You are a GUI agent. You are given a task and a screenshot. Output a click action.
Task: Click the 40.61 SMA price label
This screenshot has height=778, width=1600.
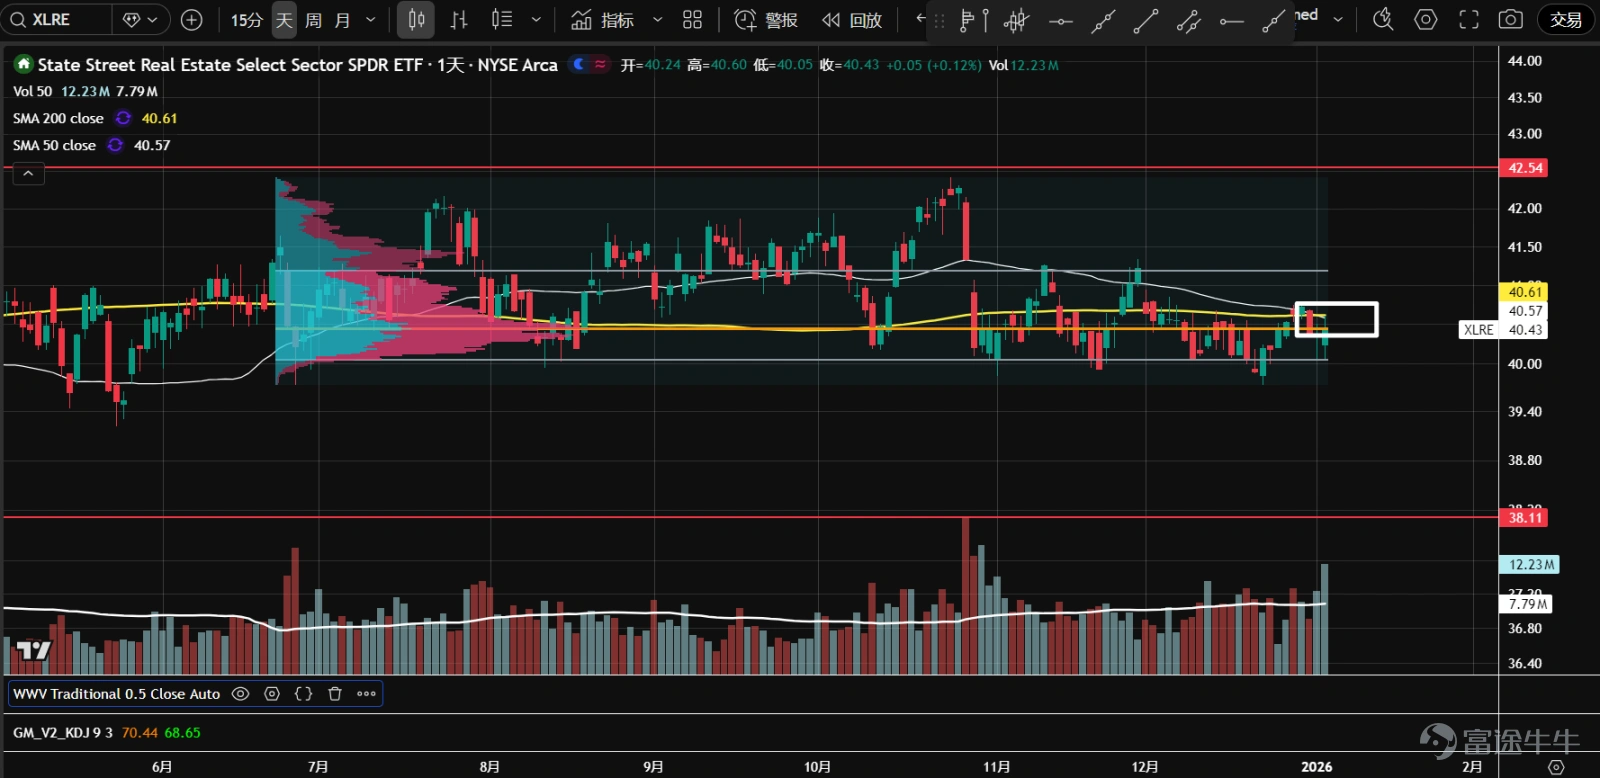click(1524, 292)
